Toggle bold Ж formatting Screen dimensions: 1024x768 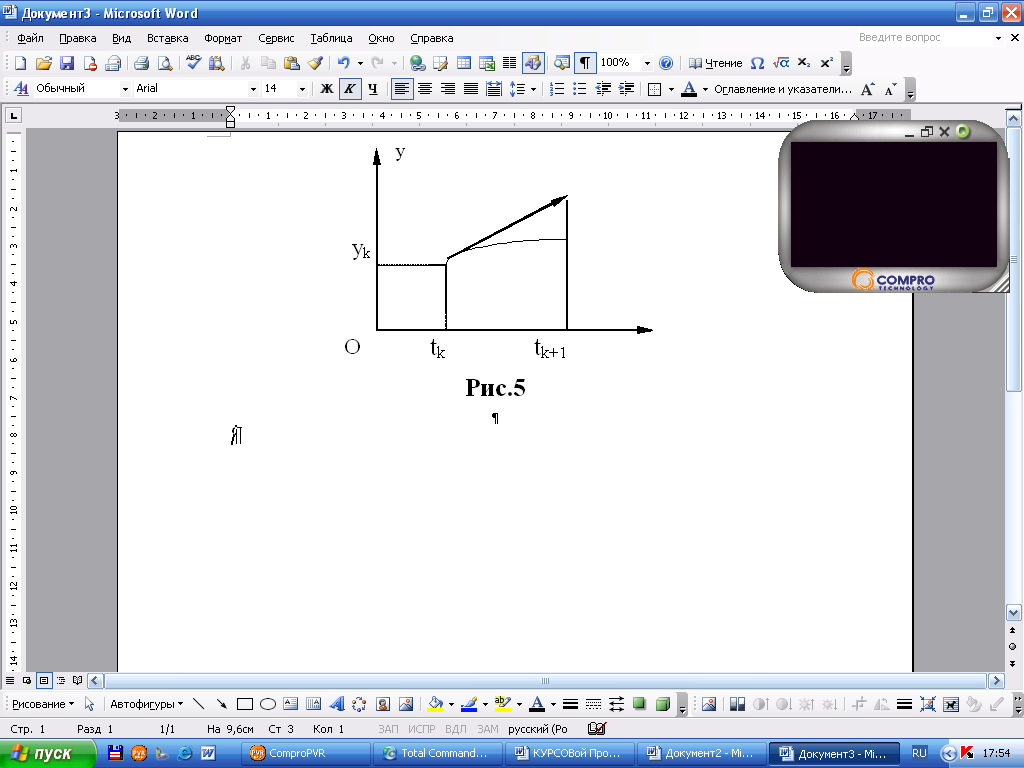(x=327, y=89)
